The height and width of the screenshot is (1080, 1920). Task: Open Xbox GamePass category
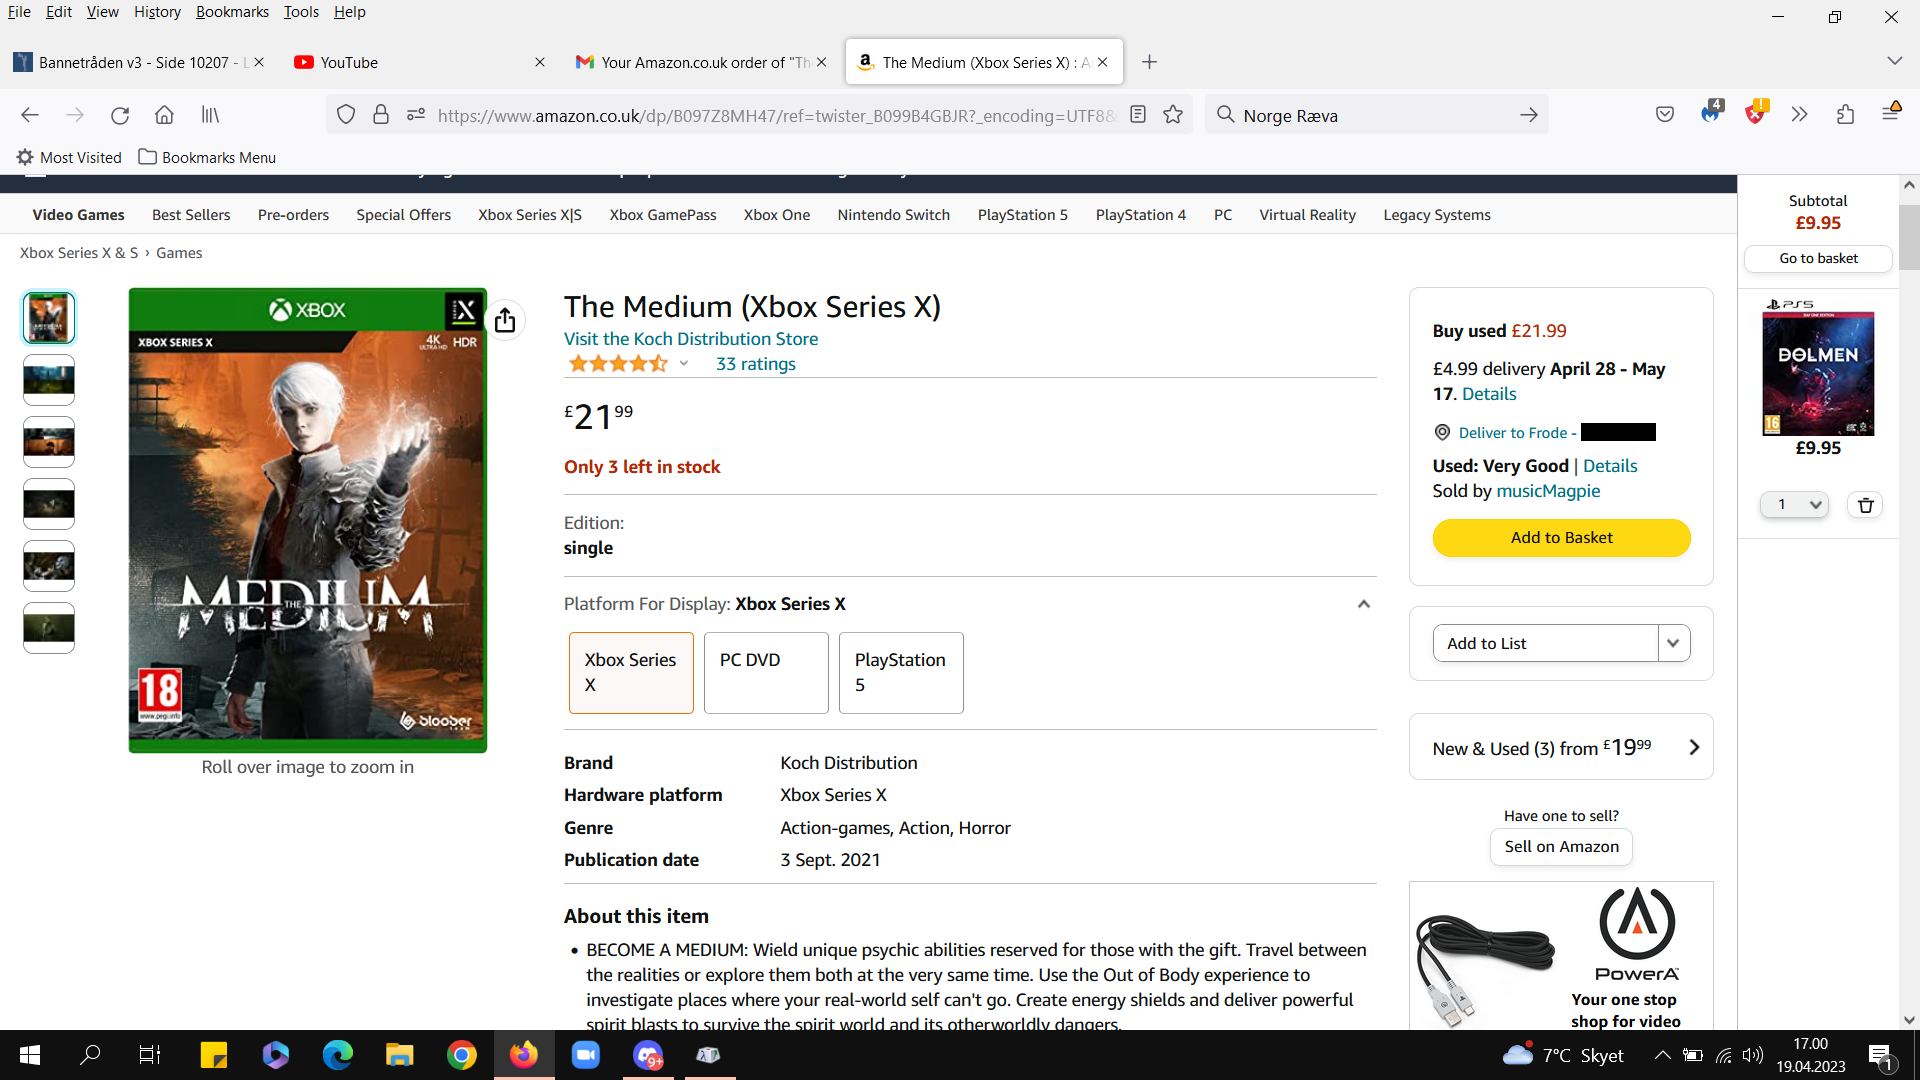pos(663,215)
